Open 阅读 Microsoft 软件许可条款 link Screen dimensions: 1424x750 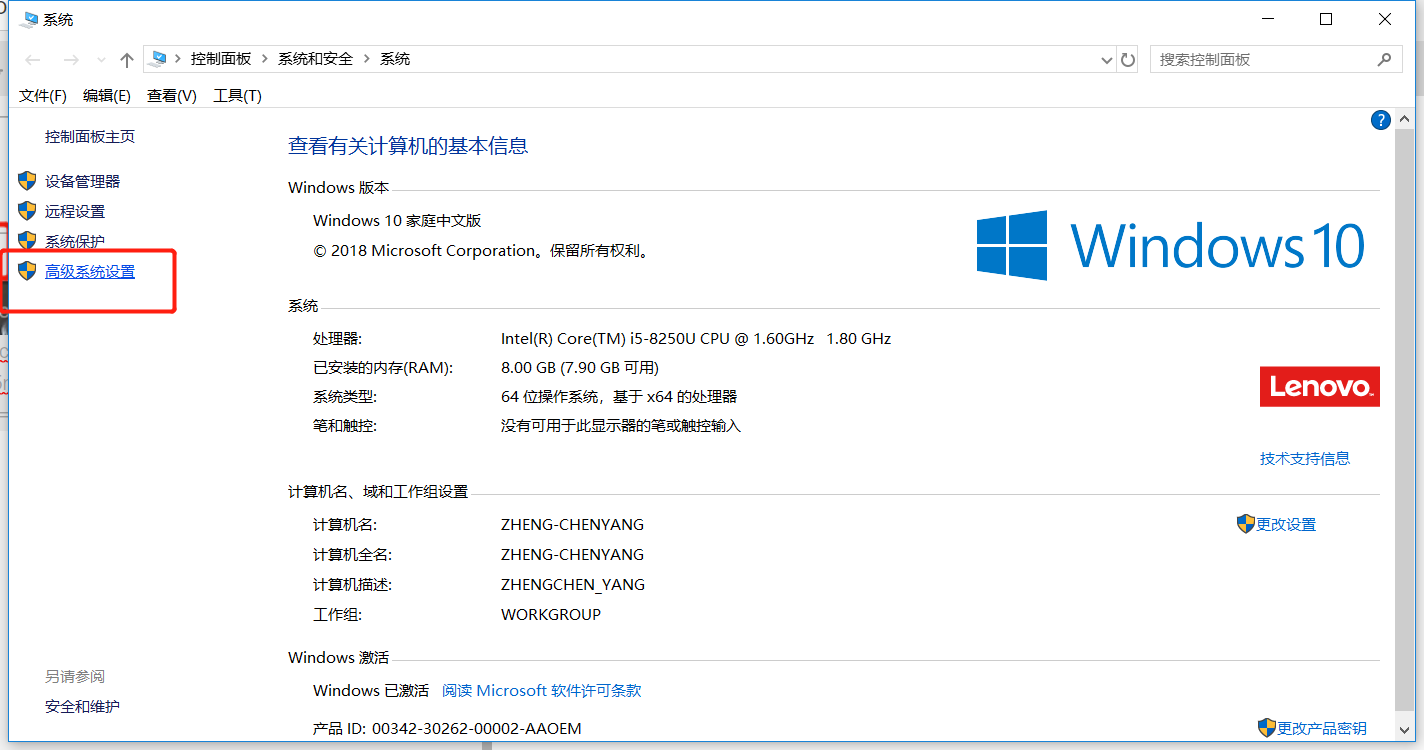click(x=542, y=691)
